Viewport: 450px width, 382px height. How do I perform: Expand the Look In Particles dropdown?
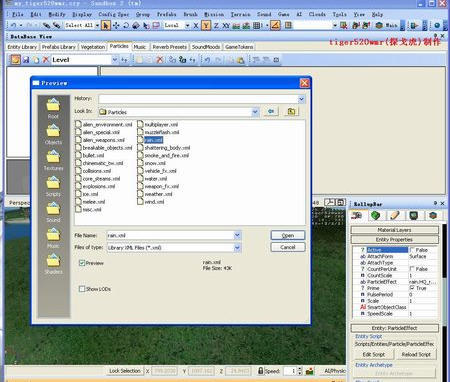pos(255,112)
